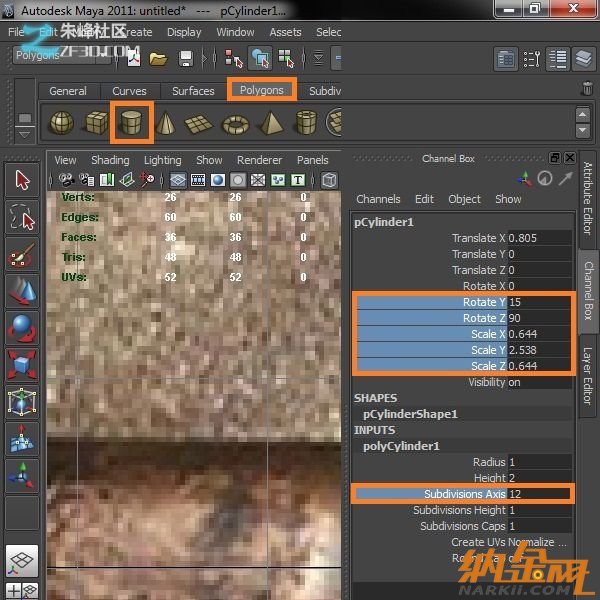Toggle textured display in viewport
This screenshot has width=600, height=600.
pyautogui.click(x=278, y=180)
